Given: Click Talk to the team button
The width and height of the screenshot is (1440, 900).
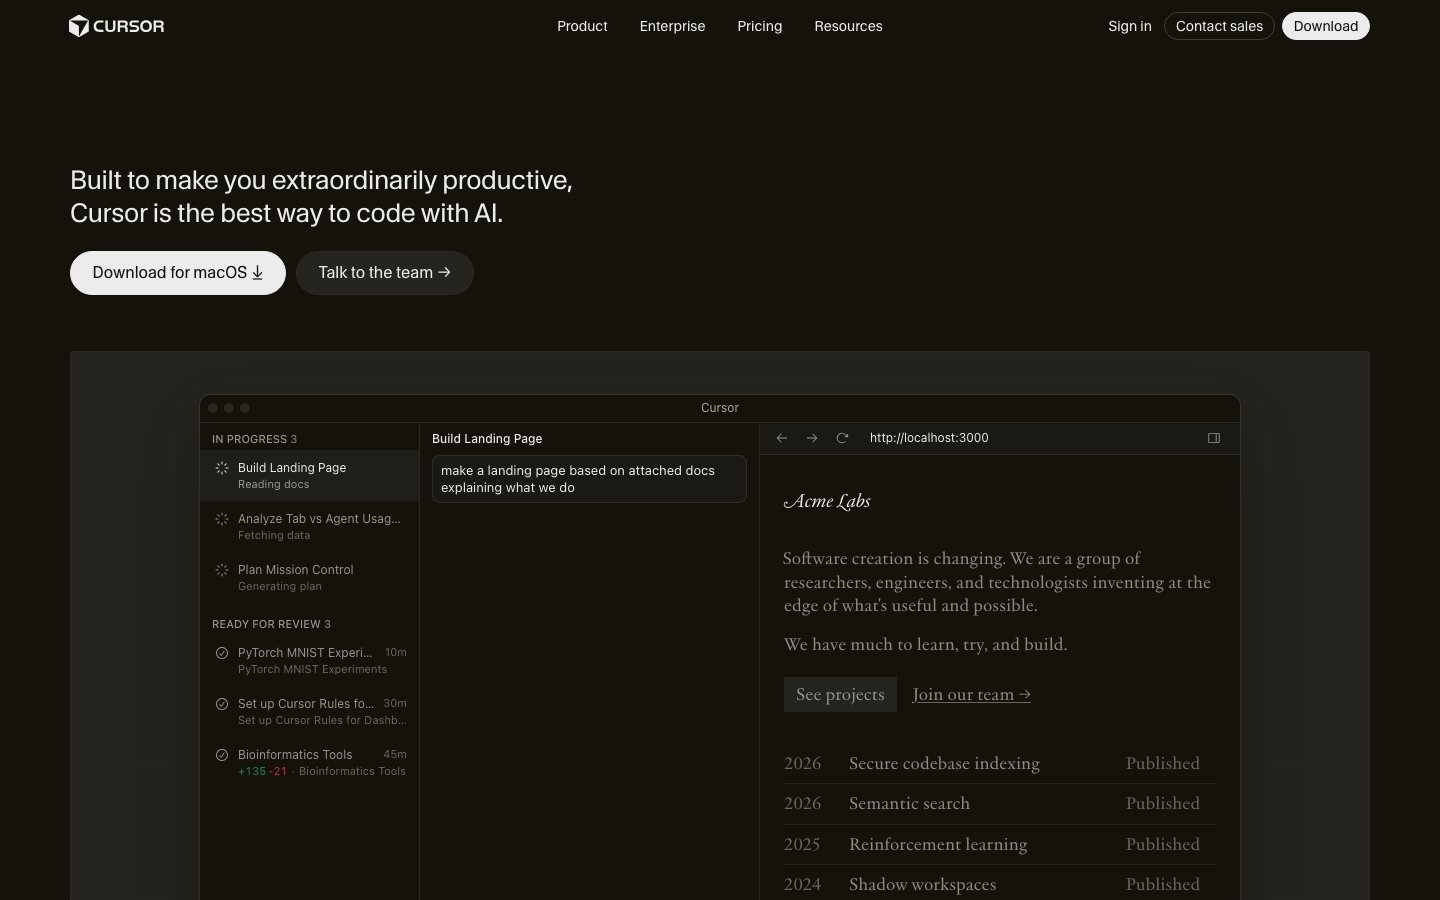Looking at the screenshot, I should [x=384, y=273].
